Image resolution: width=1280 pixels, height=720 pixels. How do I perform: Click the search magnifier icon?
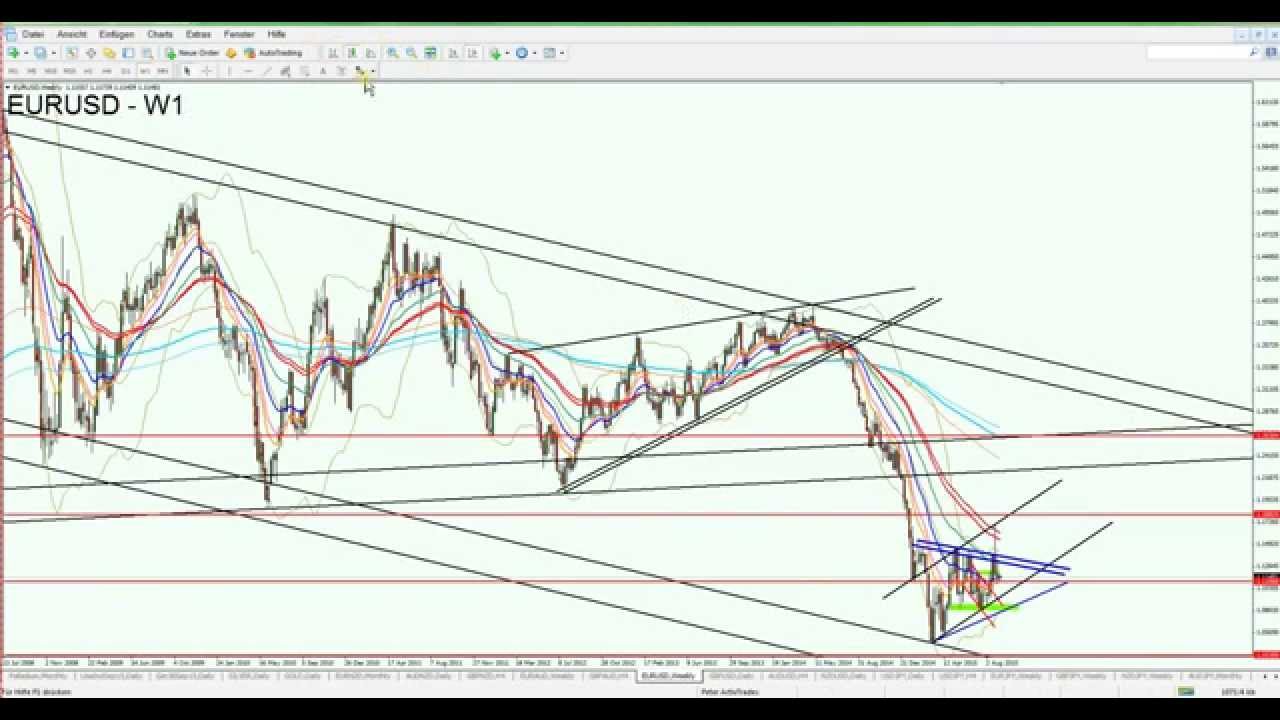point(1254,53)
